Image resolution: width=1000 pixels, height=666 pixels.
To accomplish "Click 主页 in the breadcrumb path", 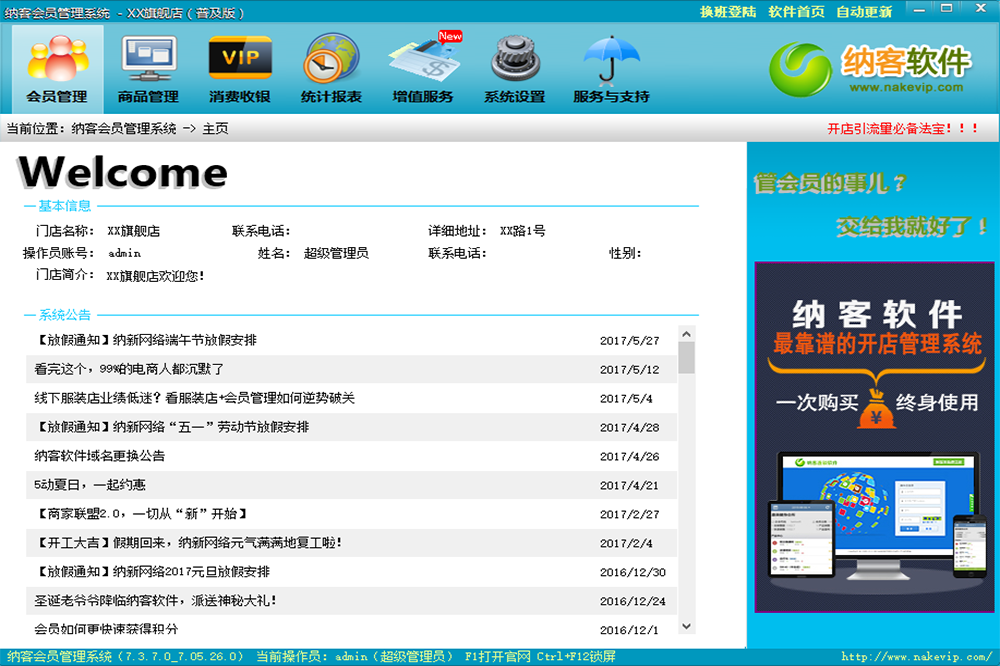I will click(215, 129).
